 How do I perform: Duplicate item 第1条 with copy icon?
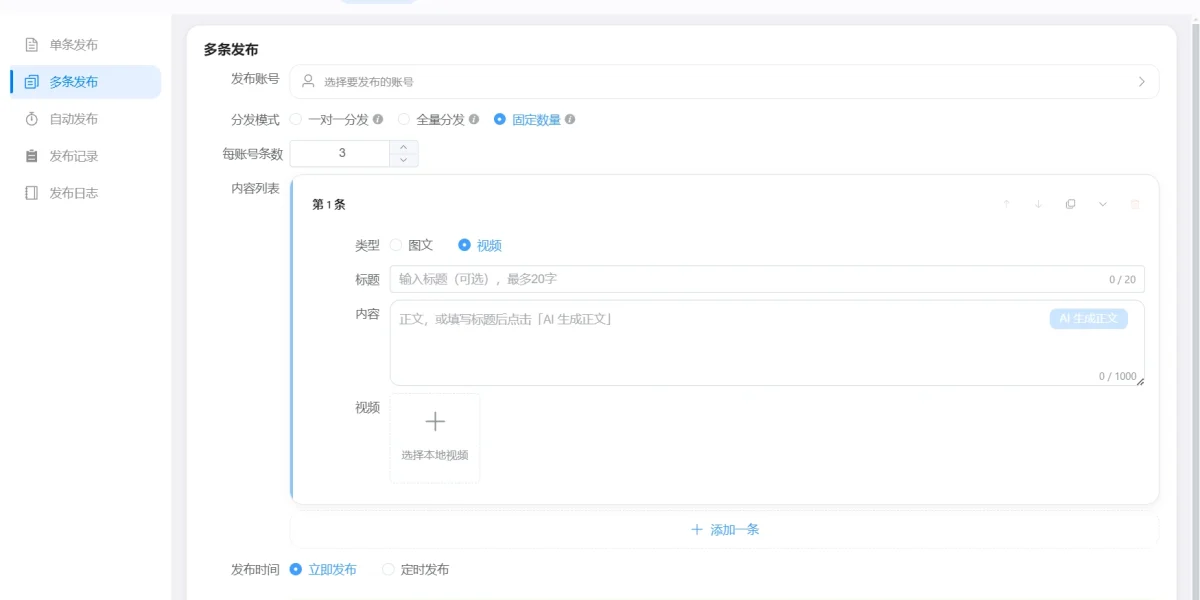tap(1071, 204)
